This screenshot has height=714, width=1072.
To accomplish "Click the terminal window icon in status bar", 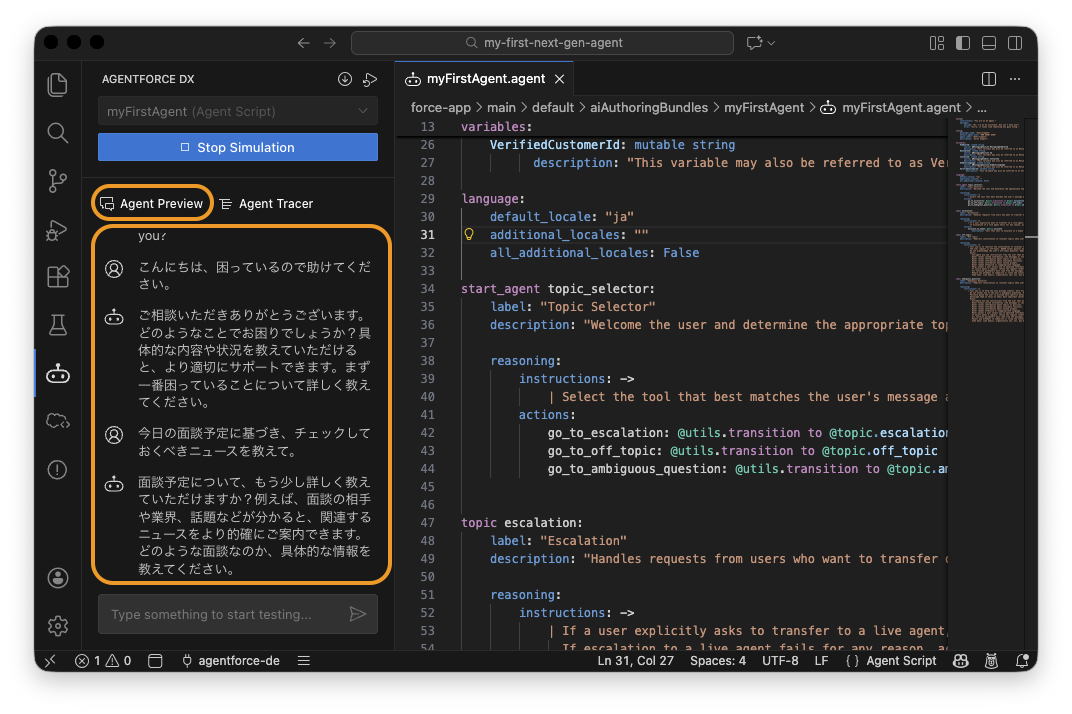I will pyautogui.click(x=155, y=661).
